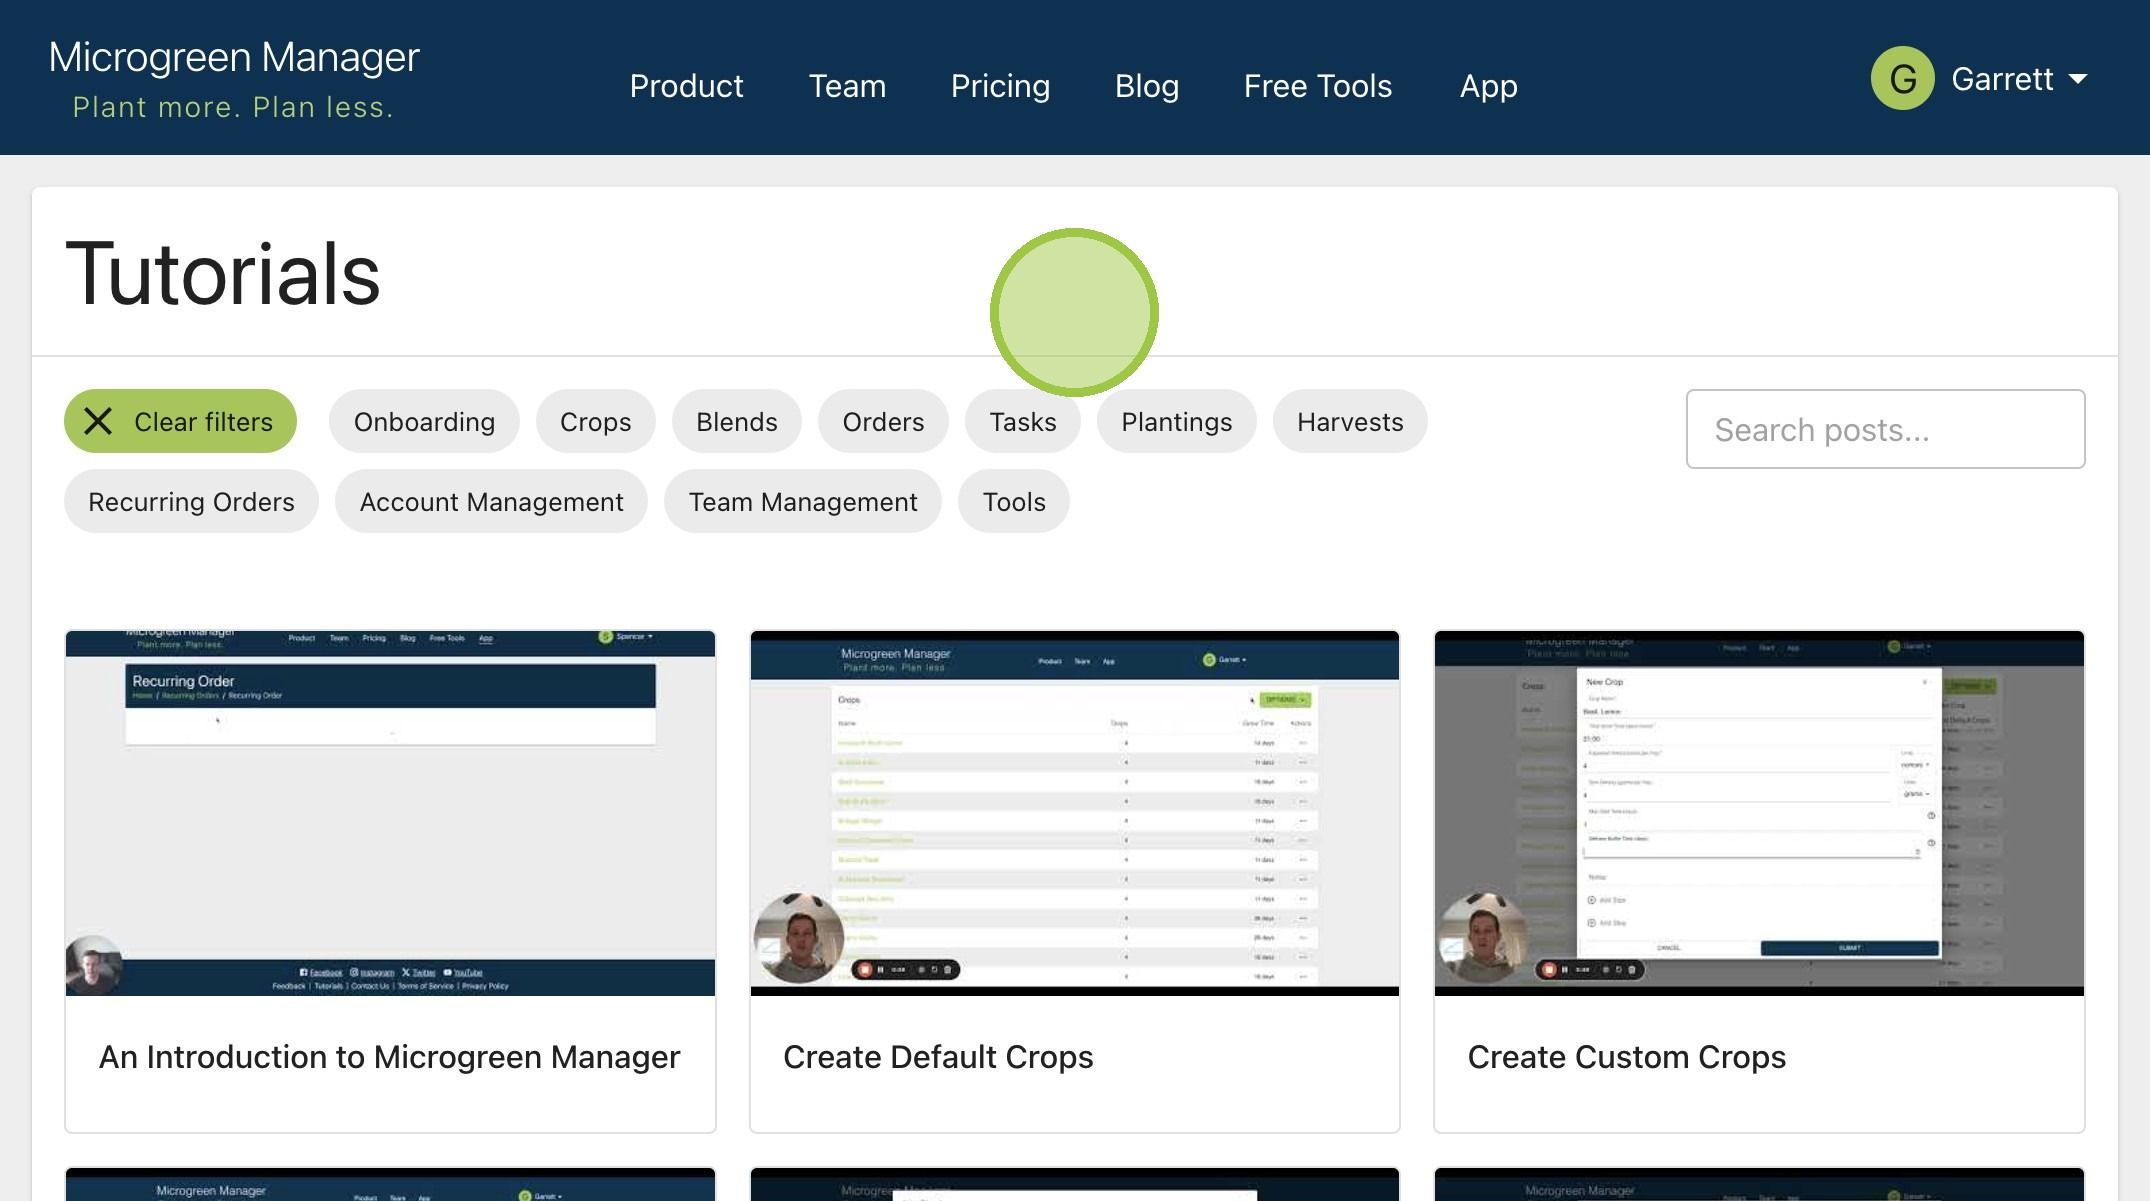This screenshot has height=1201, width=2150.
Task: Click the 'Create Custom Crops' title
Action: tap(1626, 1057)
